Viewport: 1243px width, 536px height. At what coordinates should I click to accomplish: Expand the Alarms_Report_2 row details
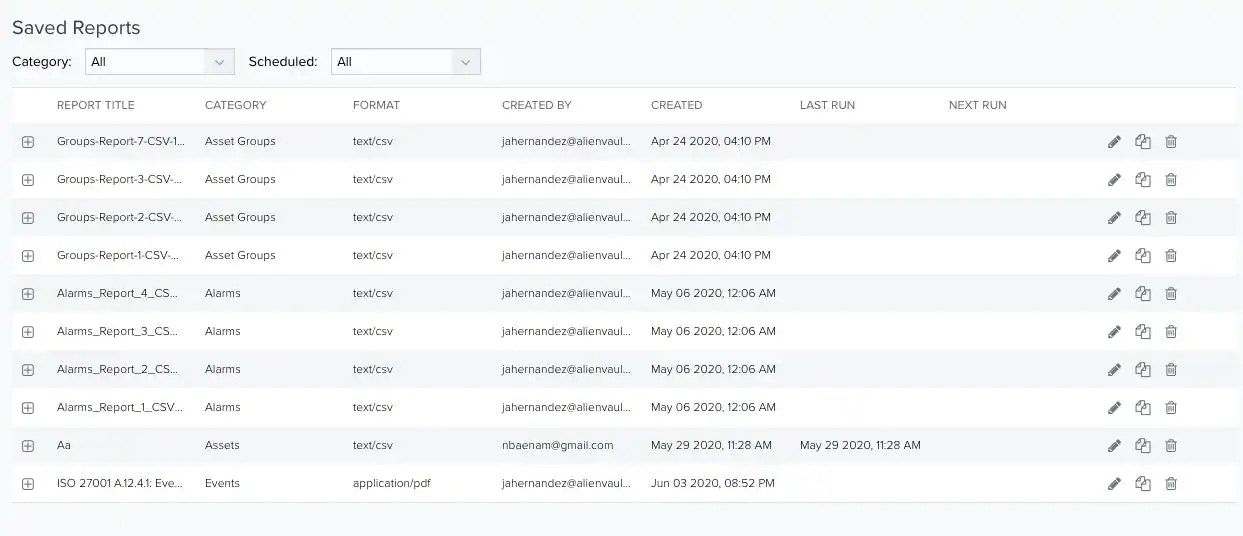pos(28,370)
